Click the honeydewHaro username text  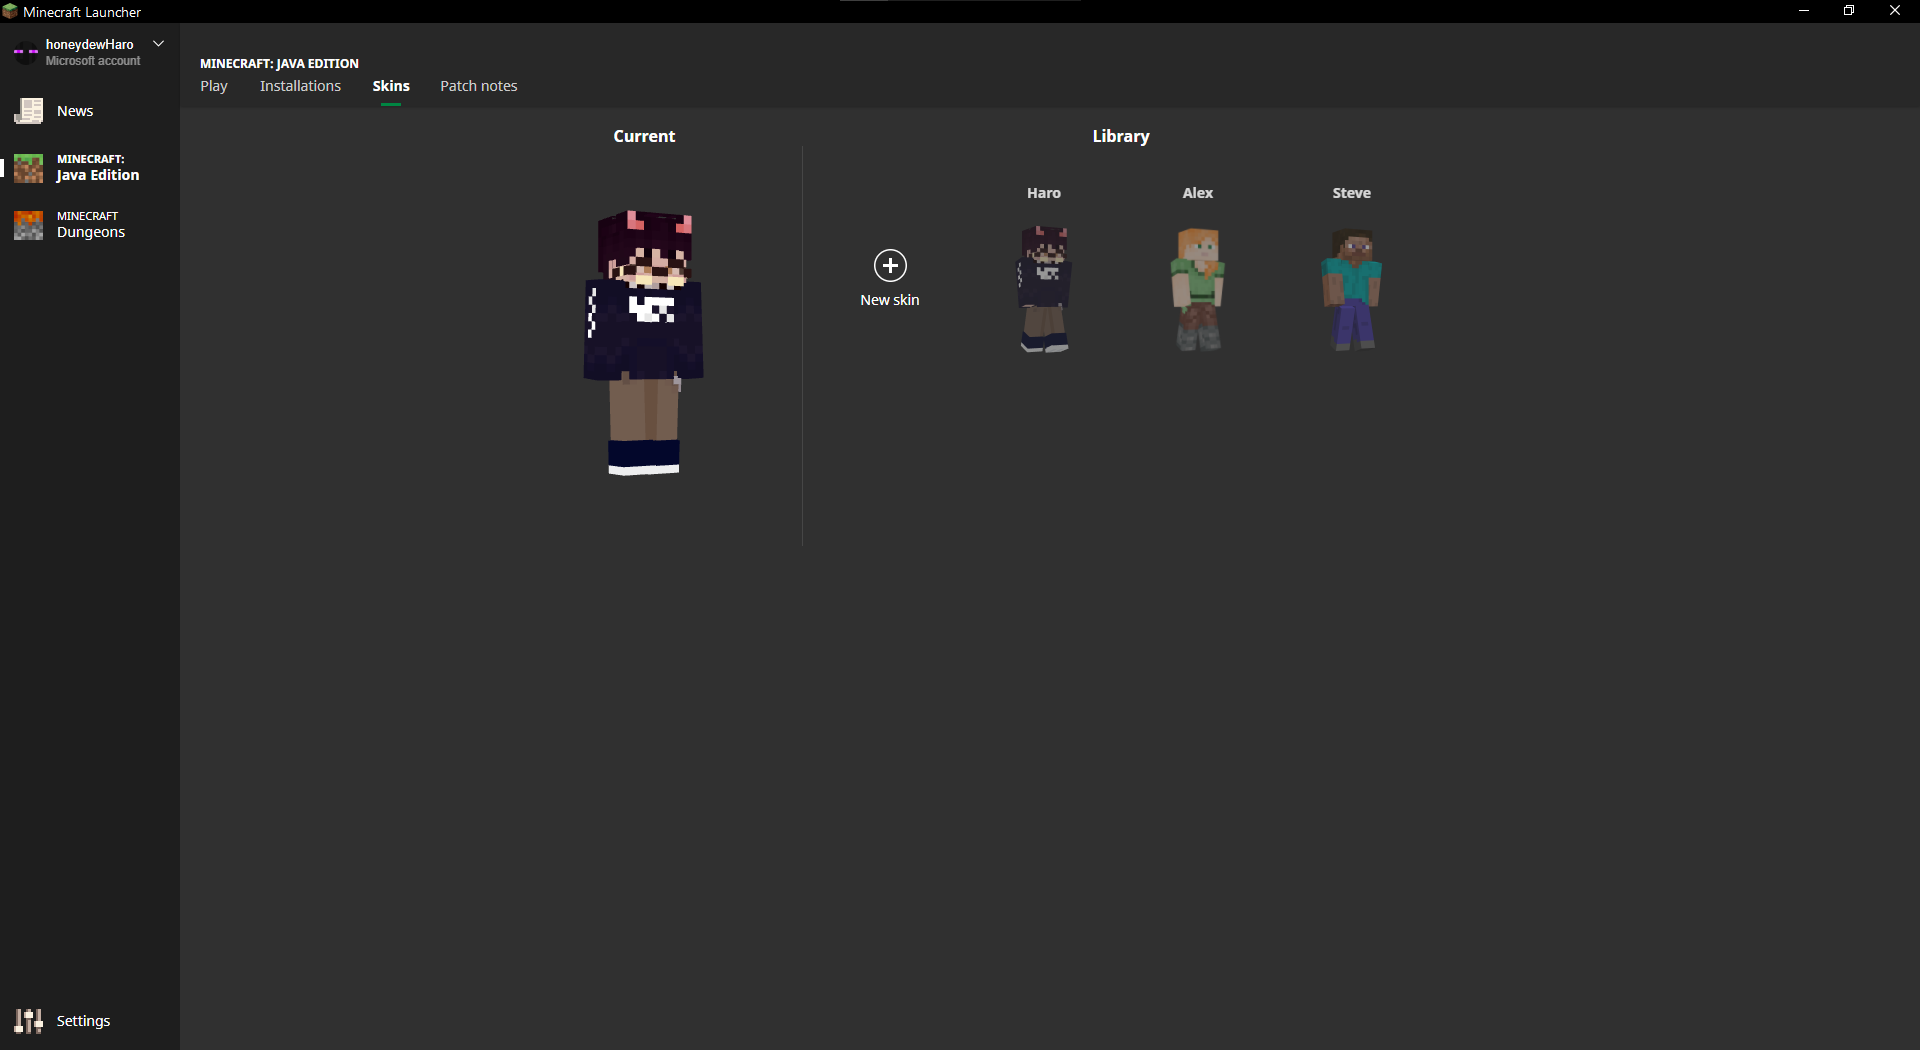pyautogui.click(x=90, y=44)
